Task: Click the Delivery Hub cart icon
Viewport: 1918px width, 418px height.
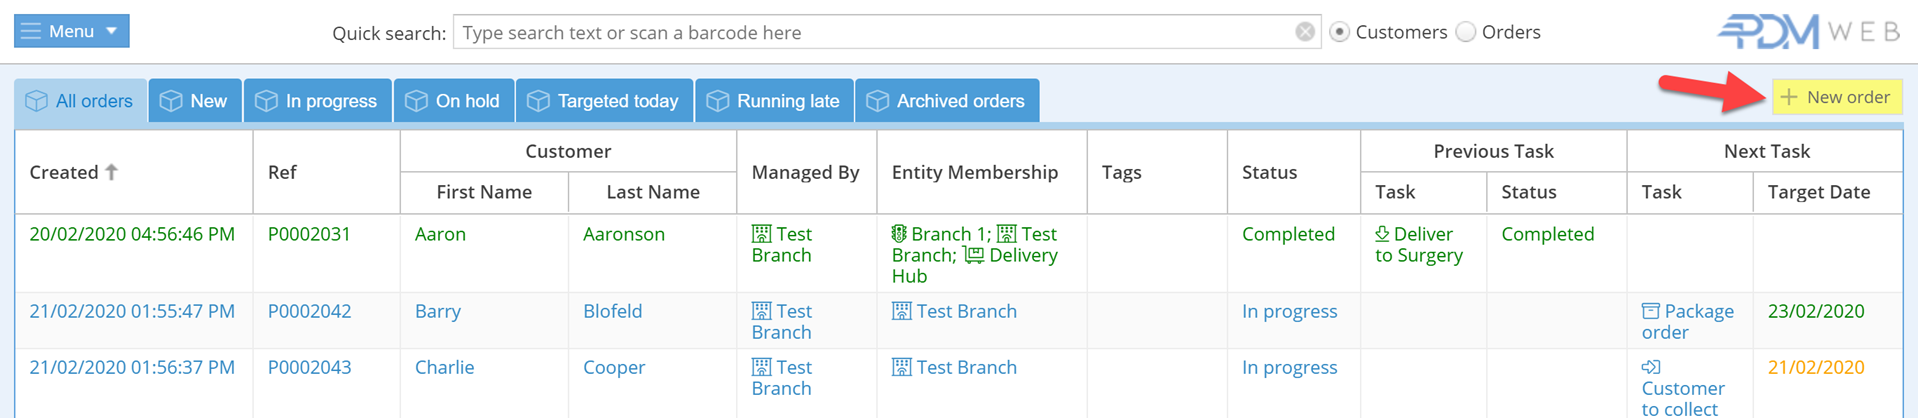Action: point(973,255)
